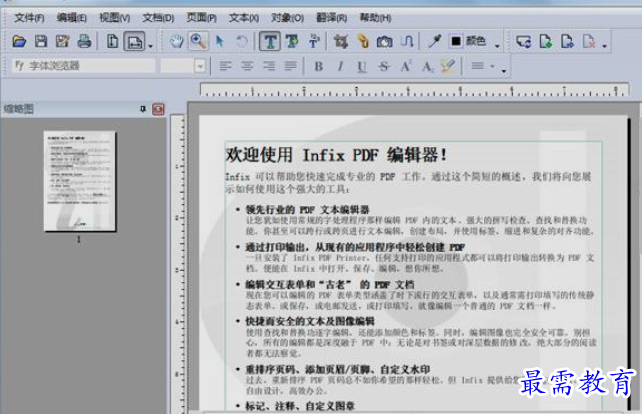Click the bullet 快捷而安全的文本及图像编辑
Screen dimensions: 642x414
(310, 321)
